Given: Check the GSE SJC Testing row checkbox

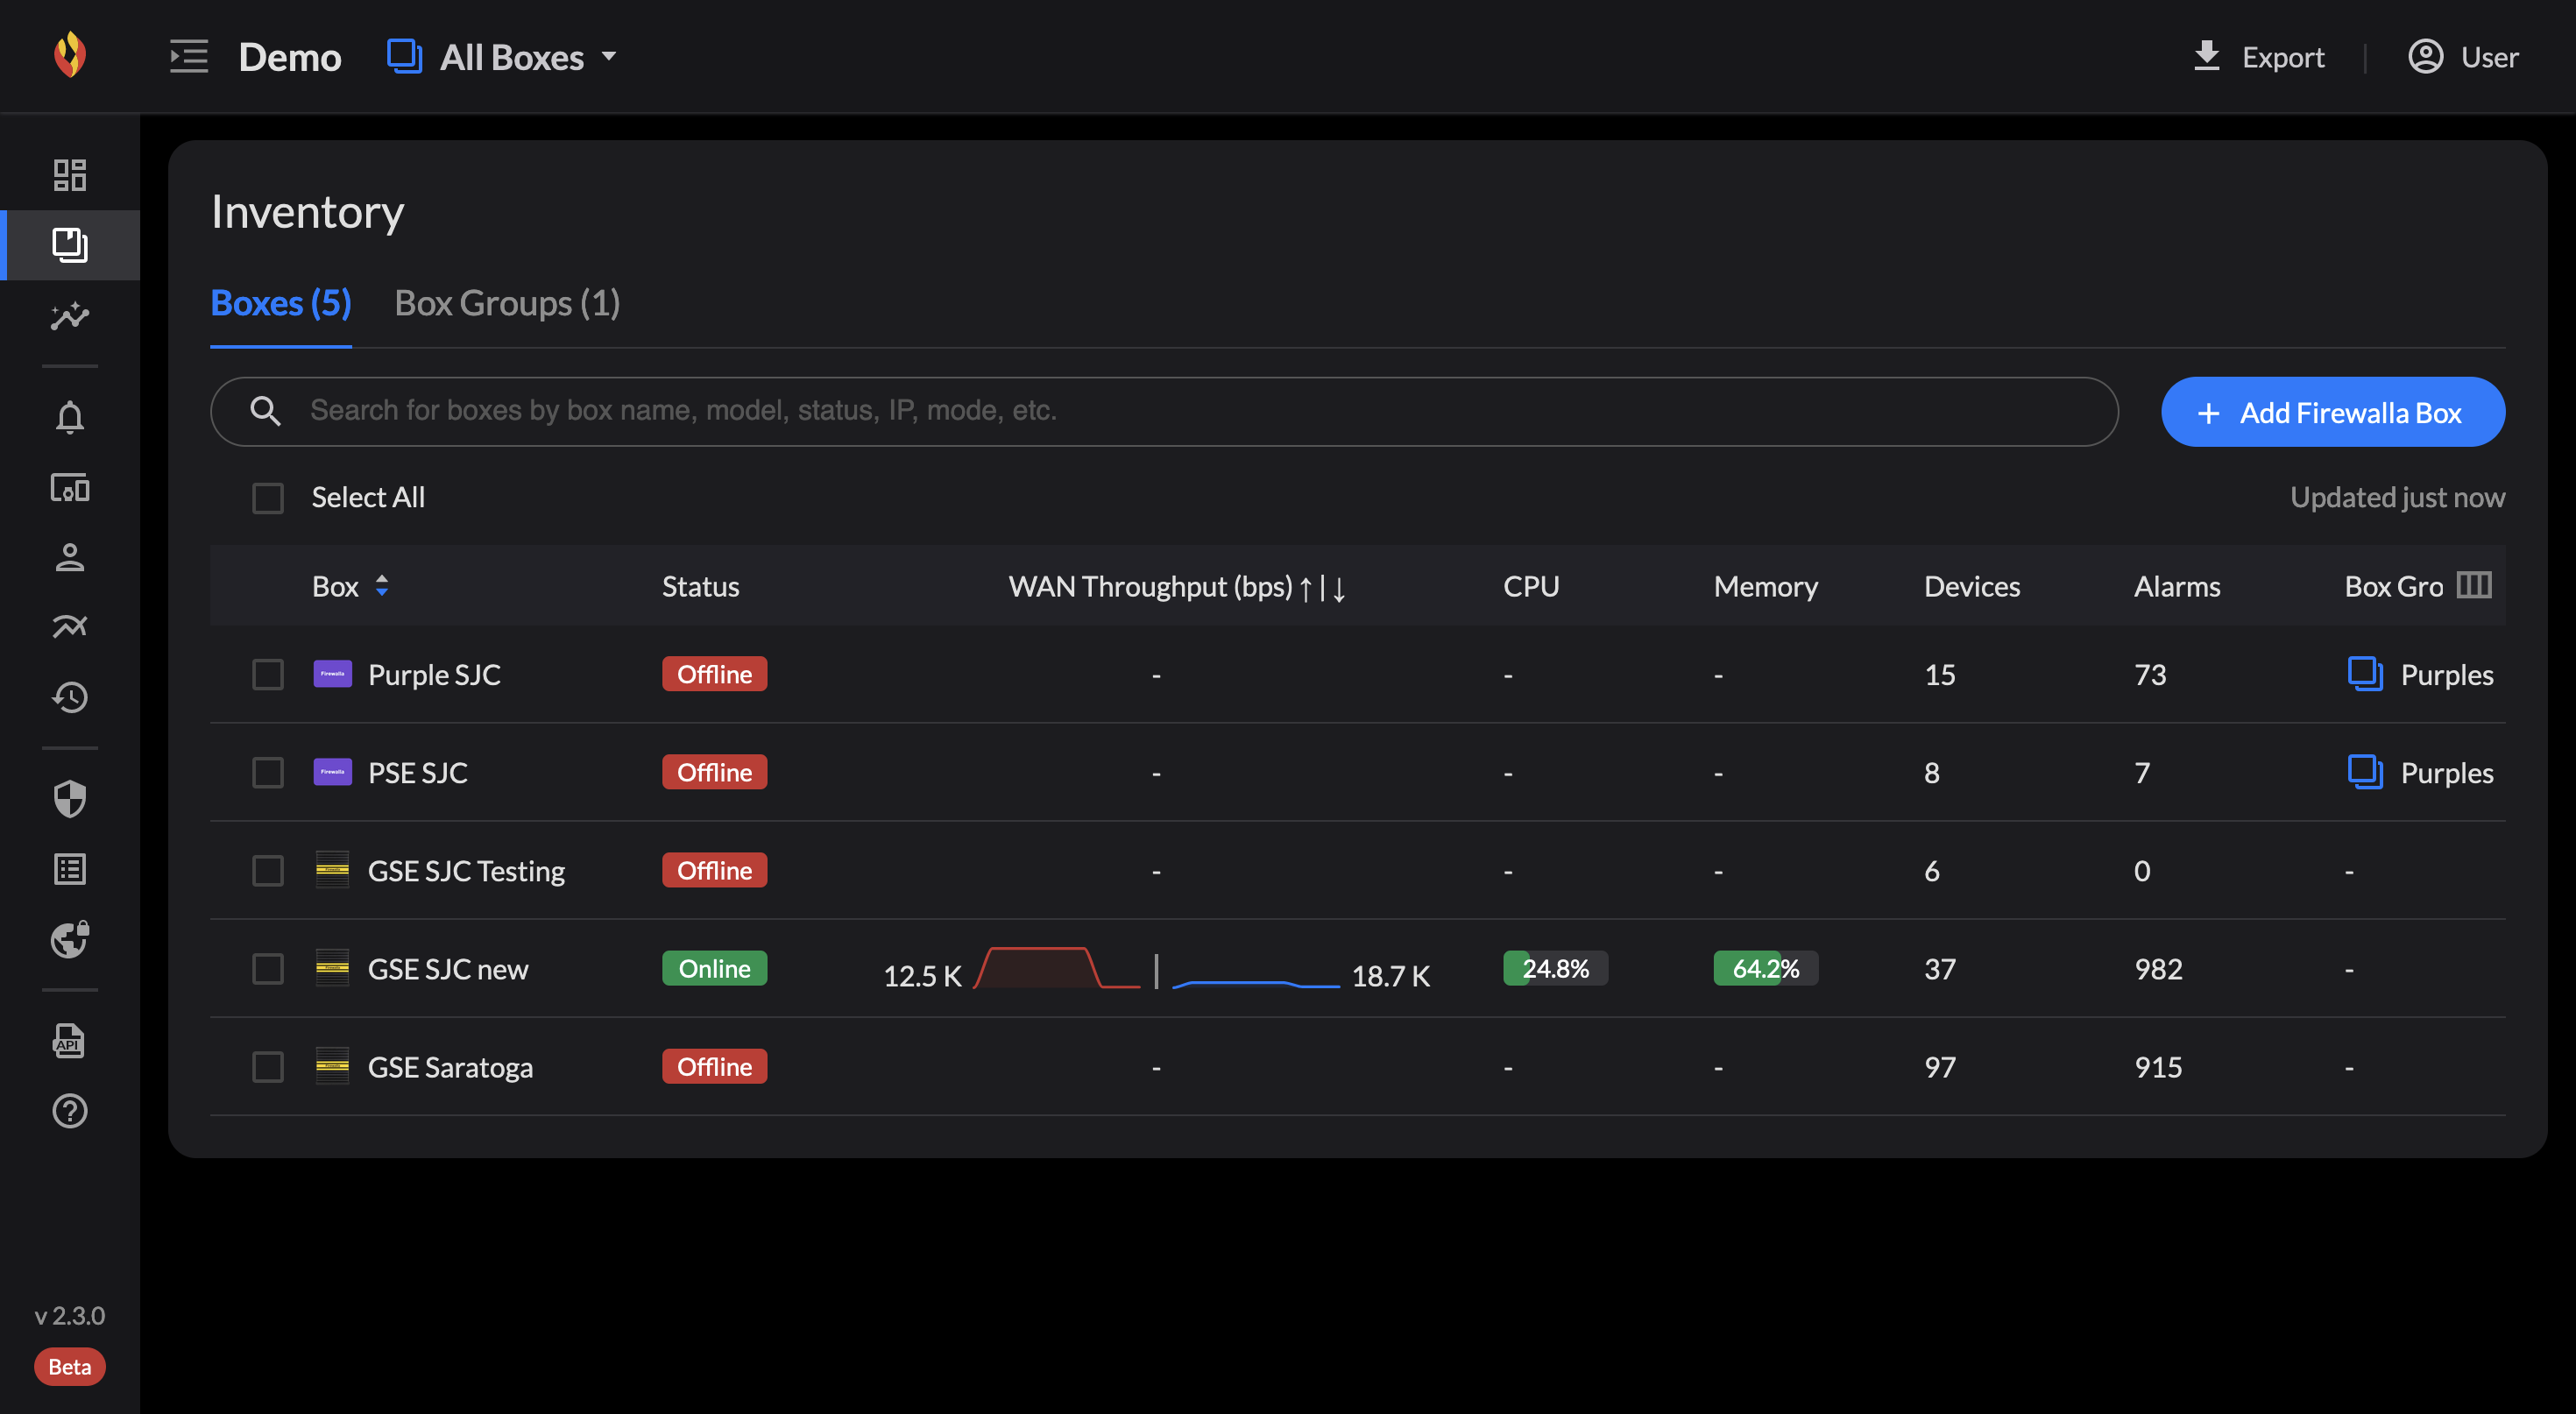Looking at the screenshot, I should [x=268, y=870].
